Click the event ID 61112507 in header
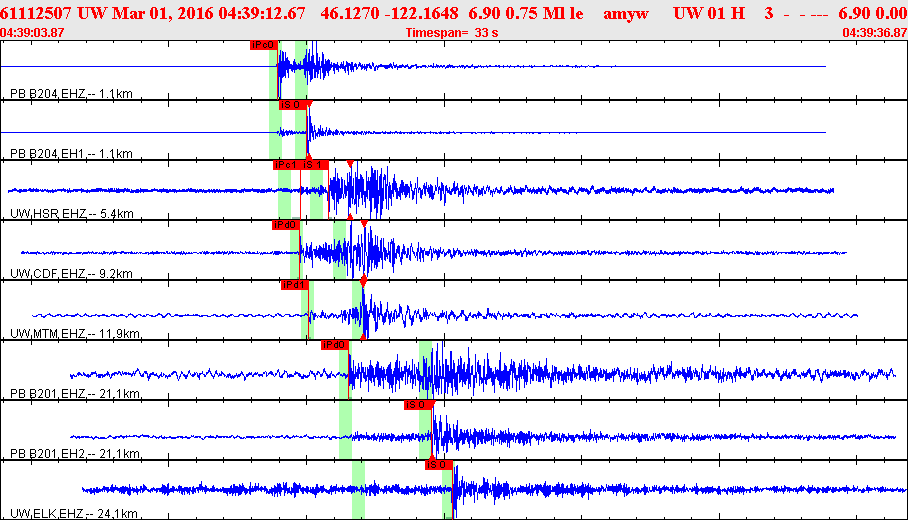 (x=36, y=13)
